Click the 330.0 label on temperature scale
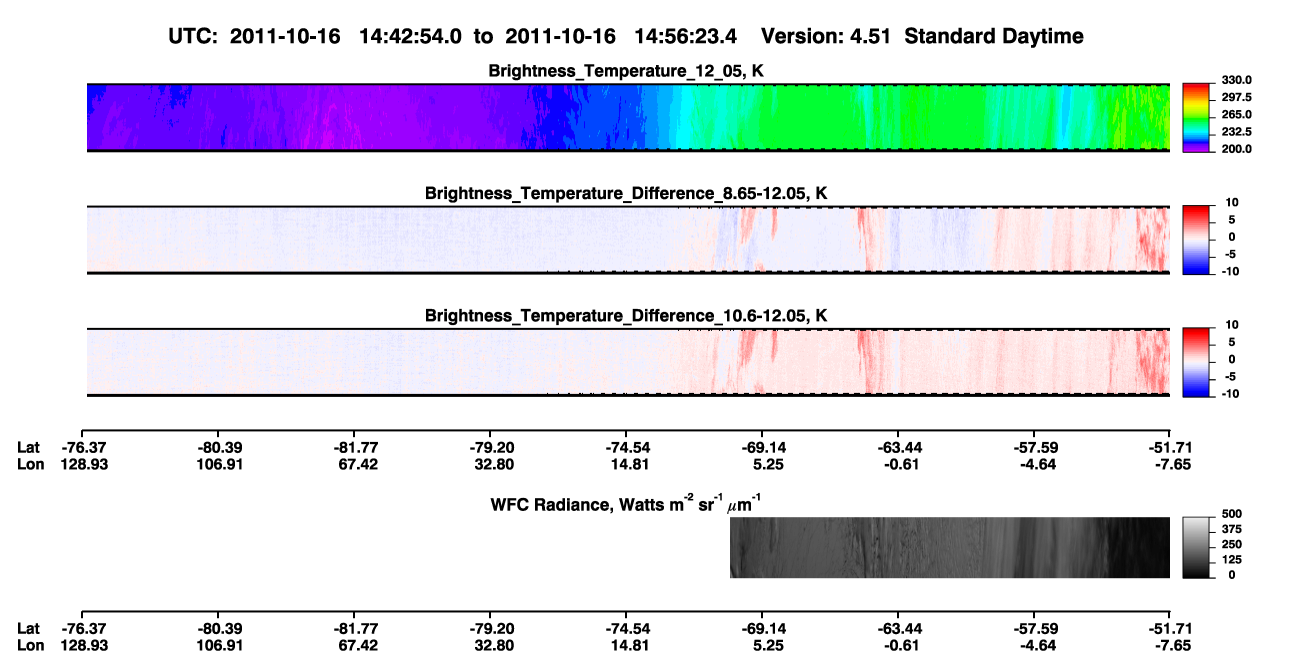Image resolution: width=1300 pixels, height=667 pixels. click(1234, 80)
